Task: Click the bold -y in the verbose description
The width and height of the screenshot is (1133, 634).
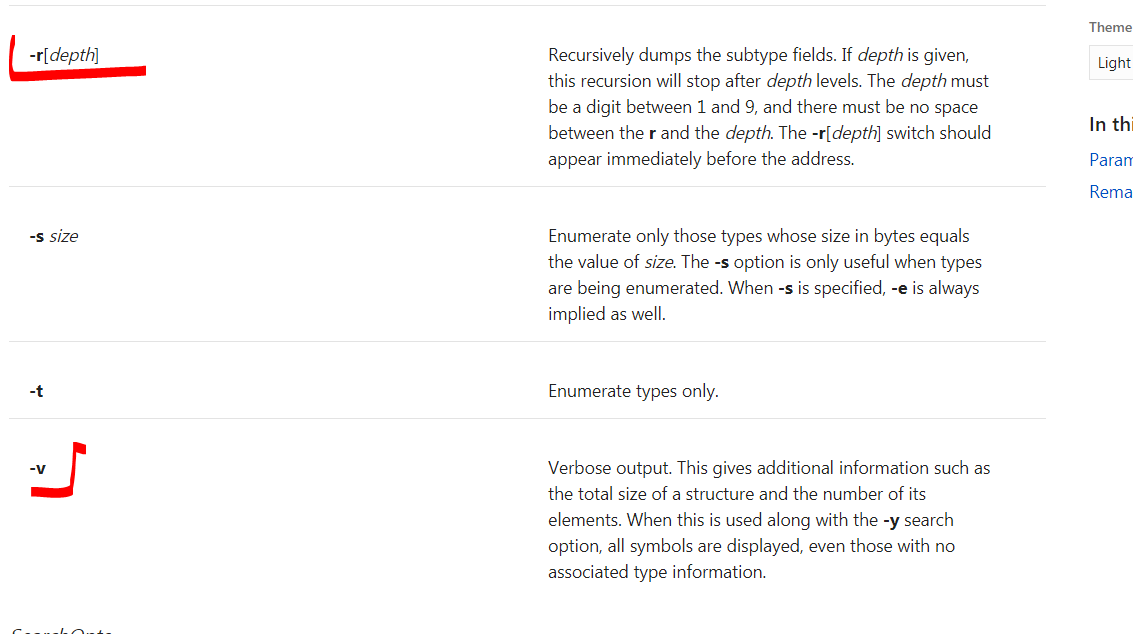Action: 892,520
